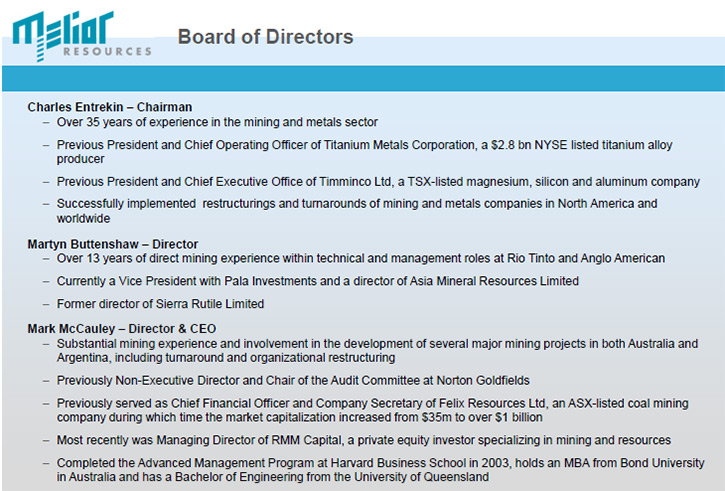Screen dimensions: 725x491
Task: Click the RMM Capital Managing Director line
Action: (364, 440)
